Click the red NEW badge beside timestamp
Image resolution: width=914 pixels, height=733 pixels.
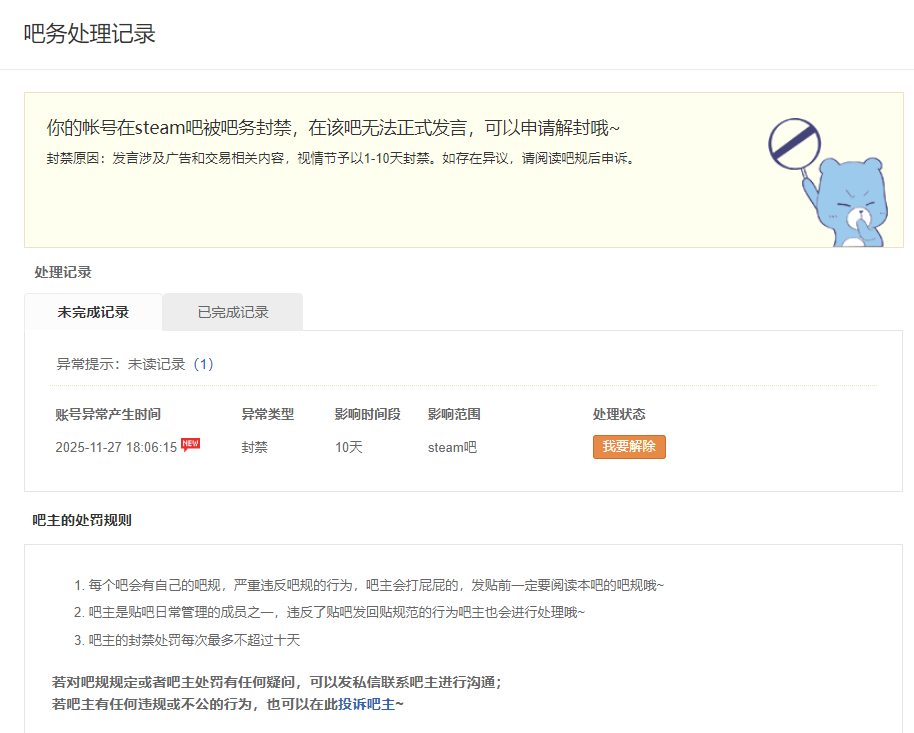point(190,444)
